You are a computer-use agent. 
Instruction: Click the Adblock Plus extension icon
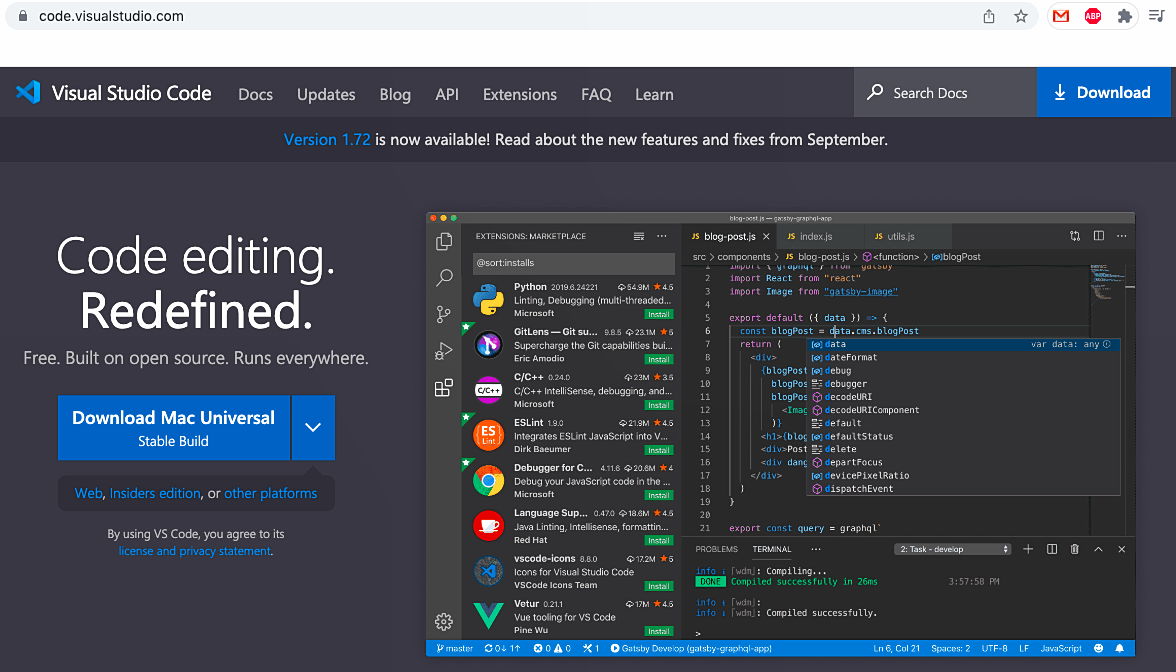click(1092, 16)
